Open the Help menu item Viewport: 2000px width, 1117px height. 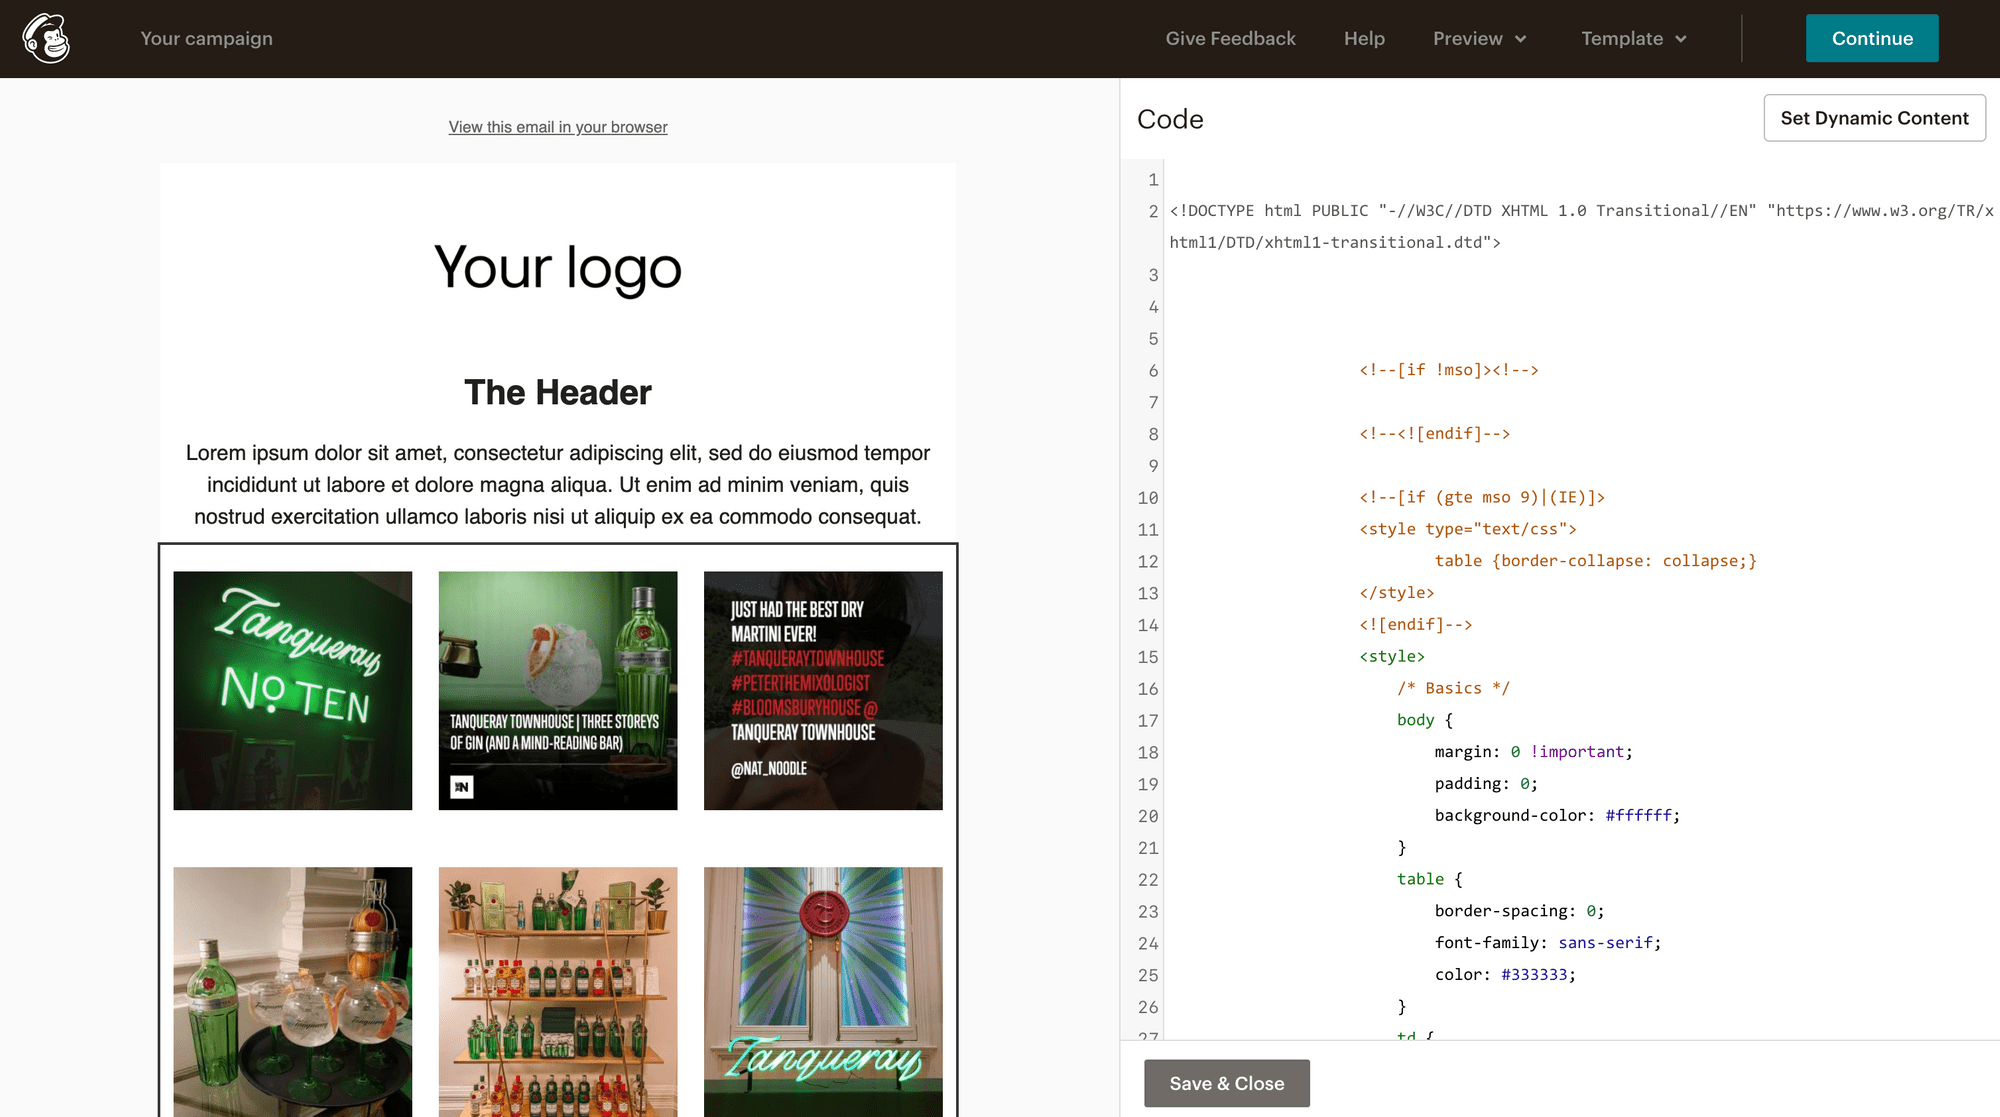click(1364, 38)
